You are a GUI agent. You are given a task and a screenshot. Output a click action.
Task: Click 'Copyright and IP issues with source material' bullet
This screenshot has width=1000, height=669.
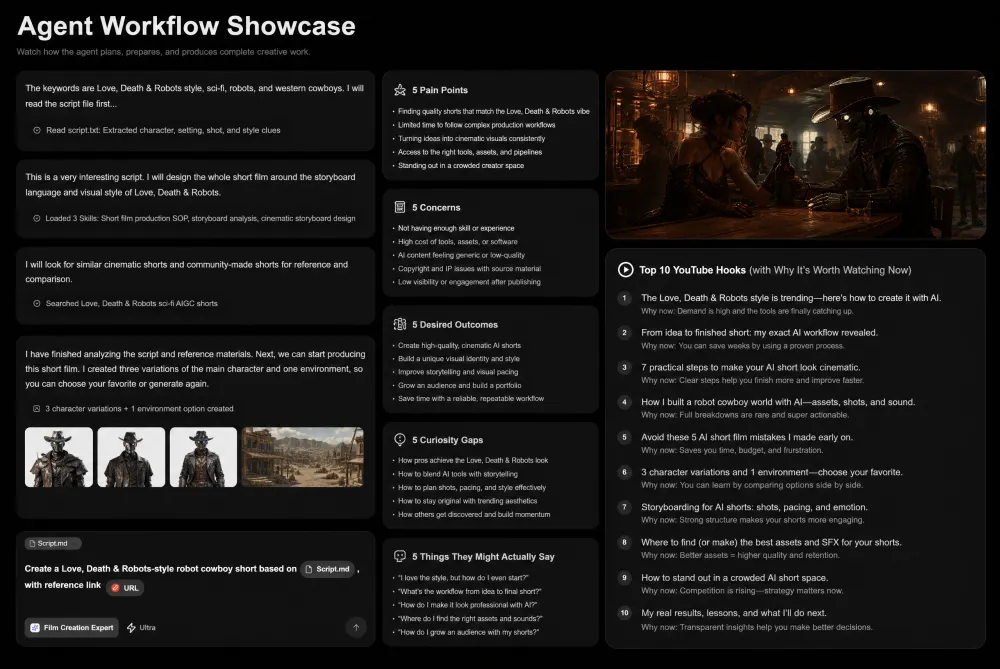coord(469,268)
